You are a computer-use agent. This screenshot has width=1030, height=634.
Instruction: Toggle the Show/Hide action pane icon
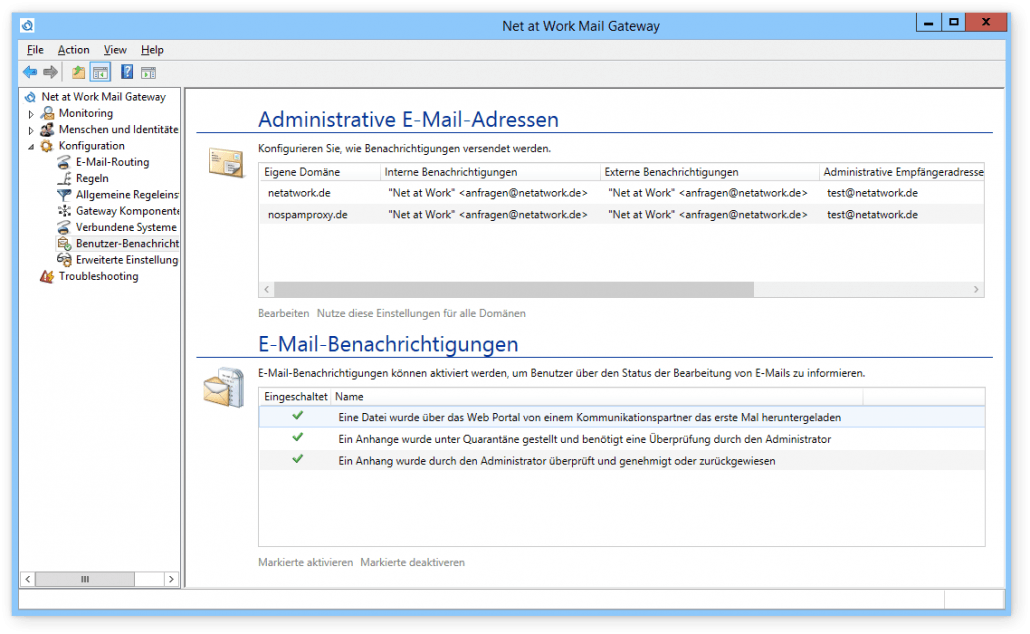click(x=148, y=72)
